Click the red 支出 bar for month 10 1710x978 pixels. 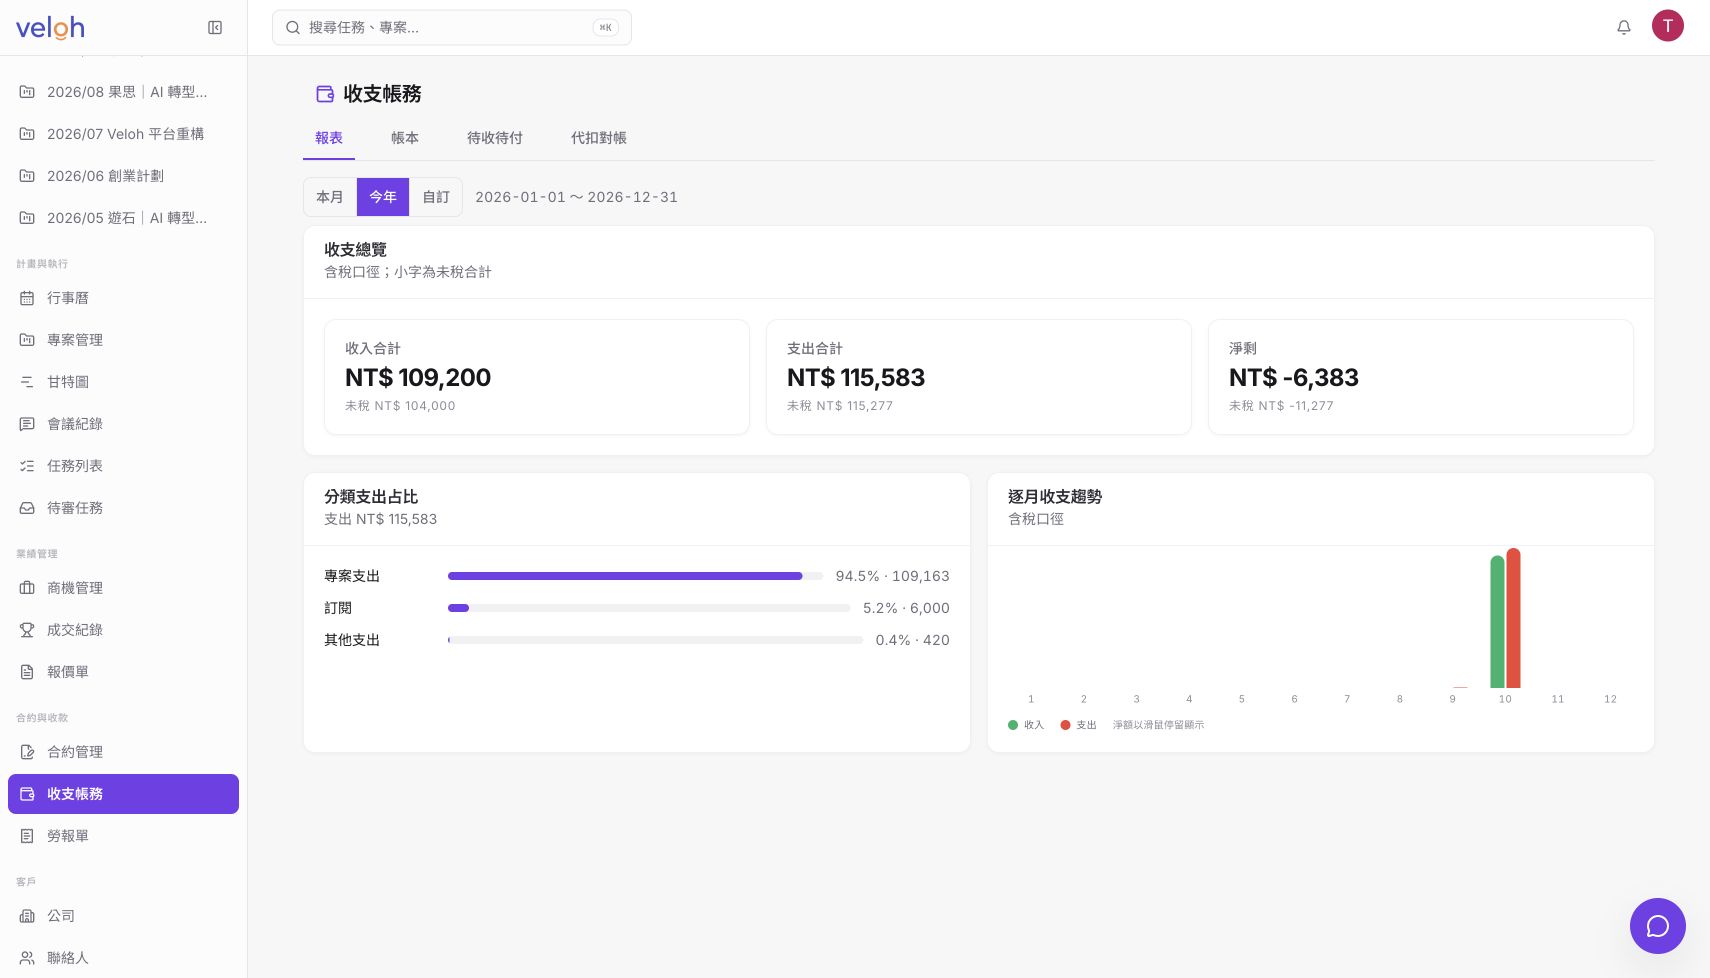[x=1513, y=618]
